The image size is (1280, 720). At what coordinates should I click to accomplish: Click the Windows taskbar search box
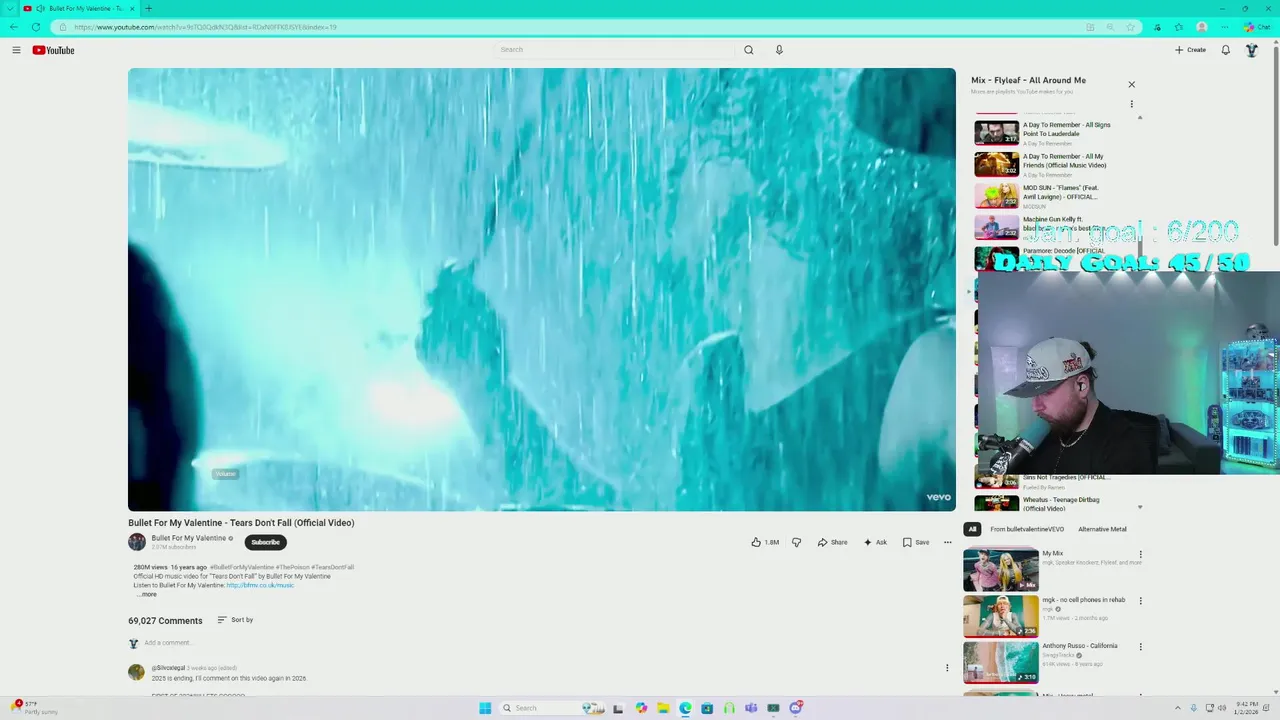click(554, 708)
